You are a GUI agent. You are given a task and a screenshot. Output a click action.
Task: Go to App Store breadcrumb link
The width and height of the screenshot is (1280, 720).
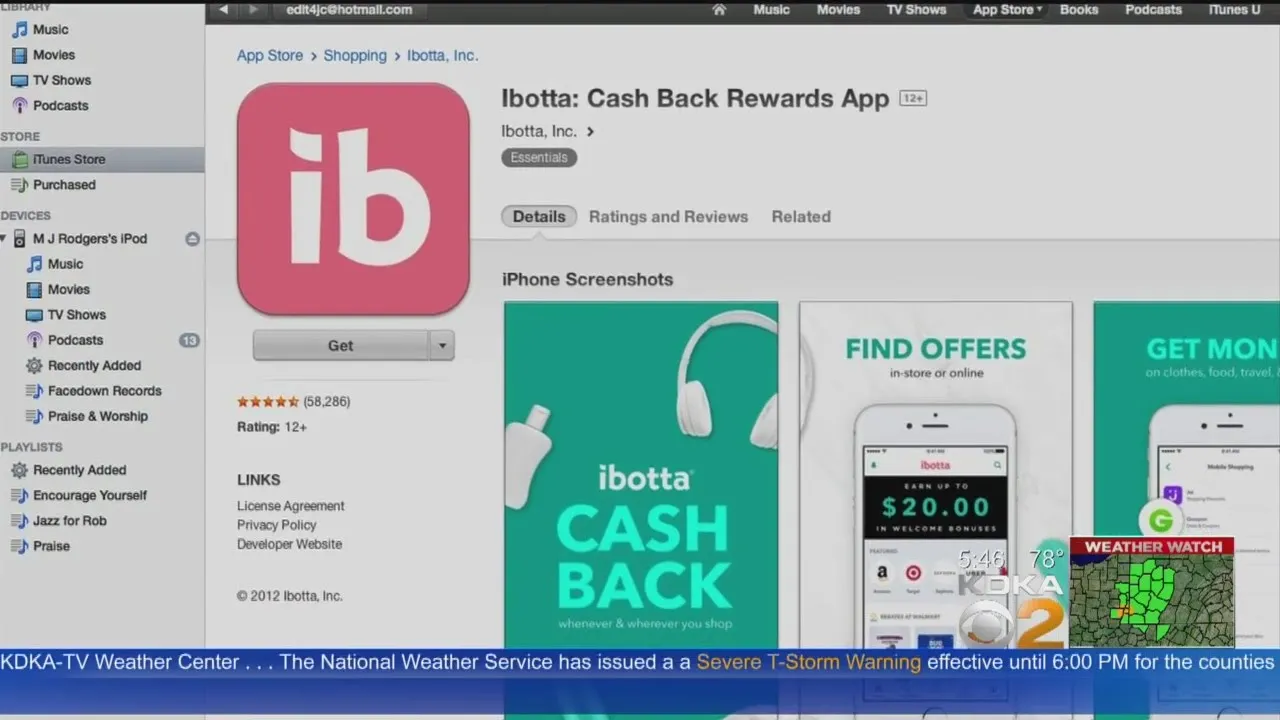pyautogui.click(x=270, y=56)
